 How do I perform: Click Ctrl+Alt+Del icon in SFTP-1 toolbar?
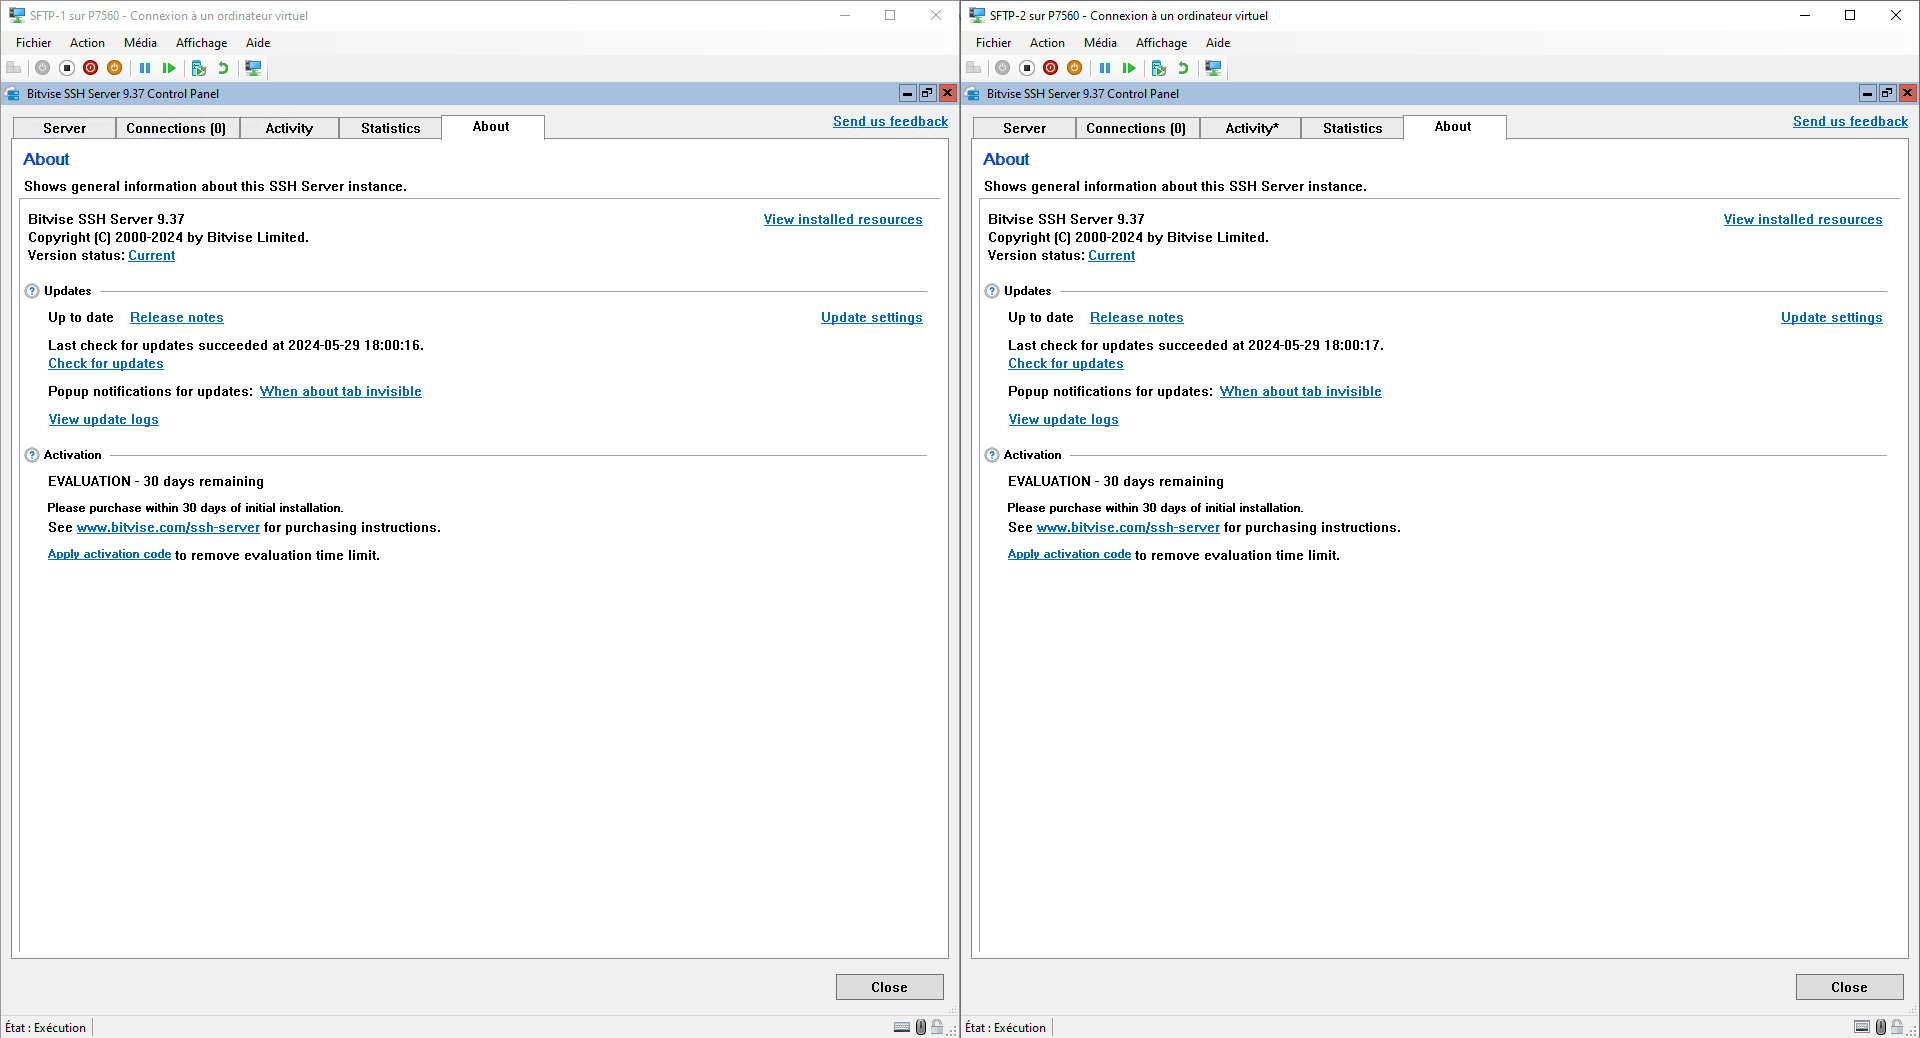(x=14, y=68)
